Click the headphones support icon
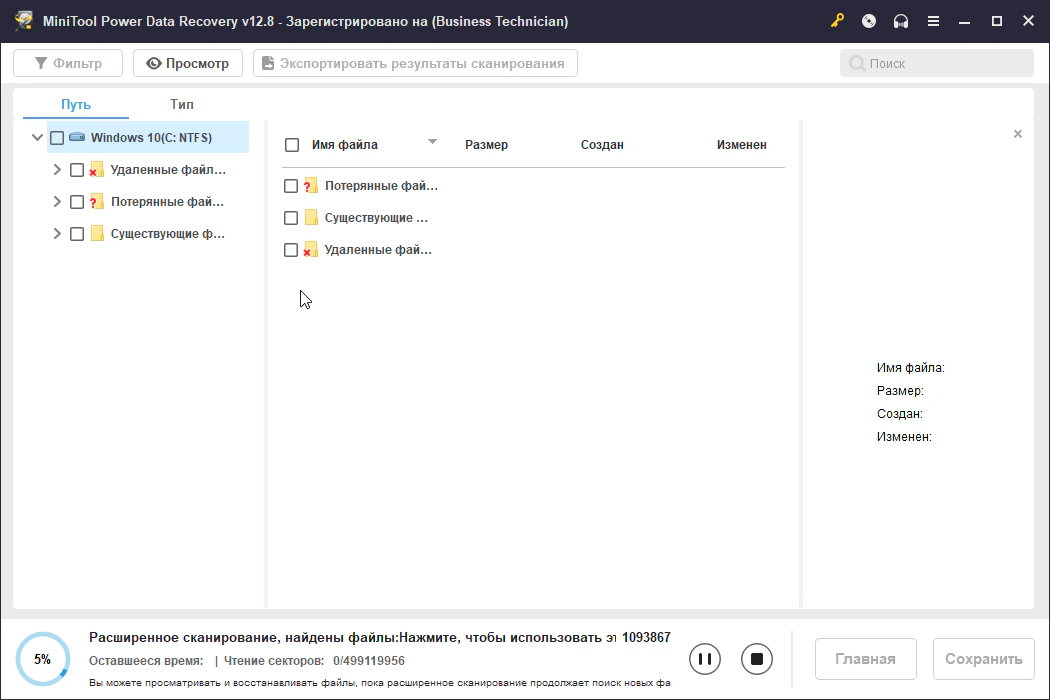1050x700 pixels. pyautogui.click(x=901, y=21)
